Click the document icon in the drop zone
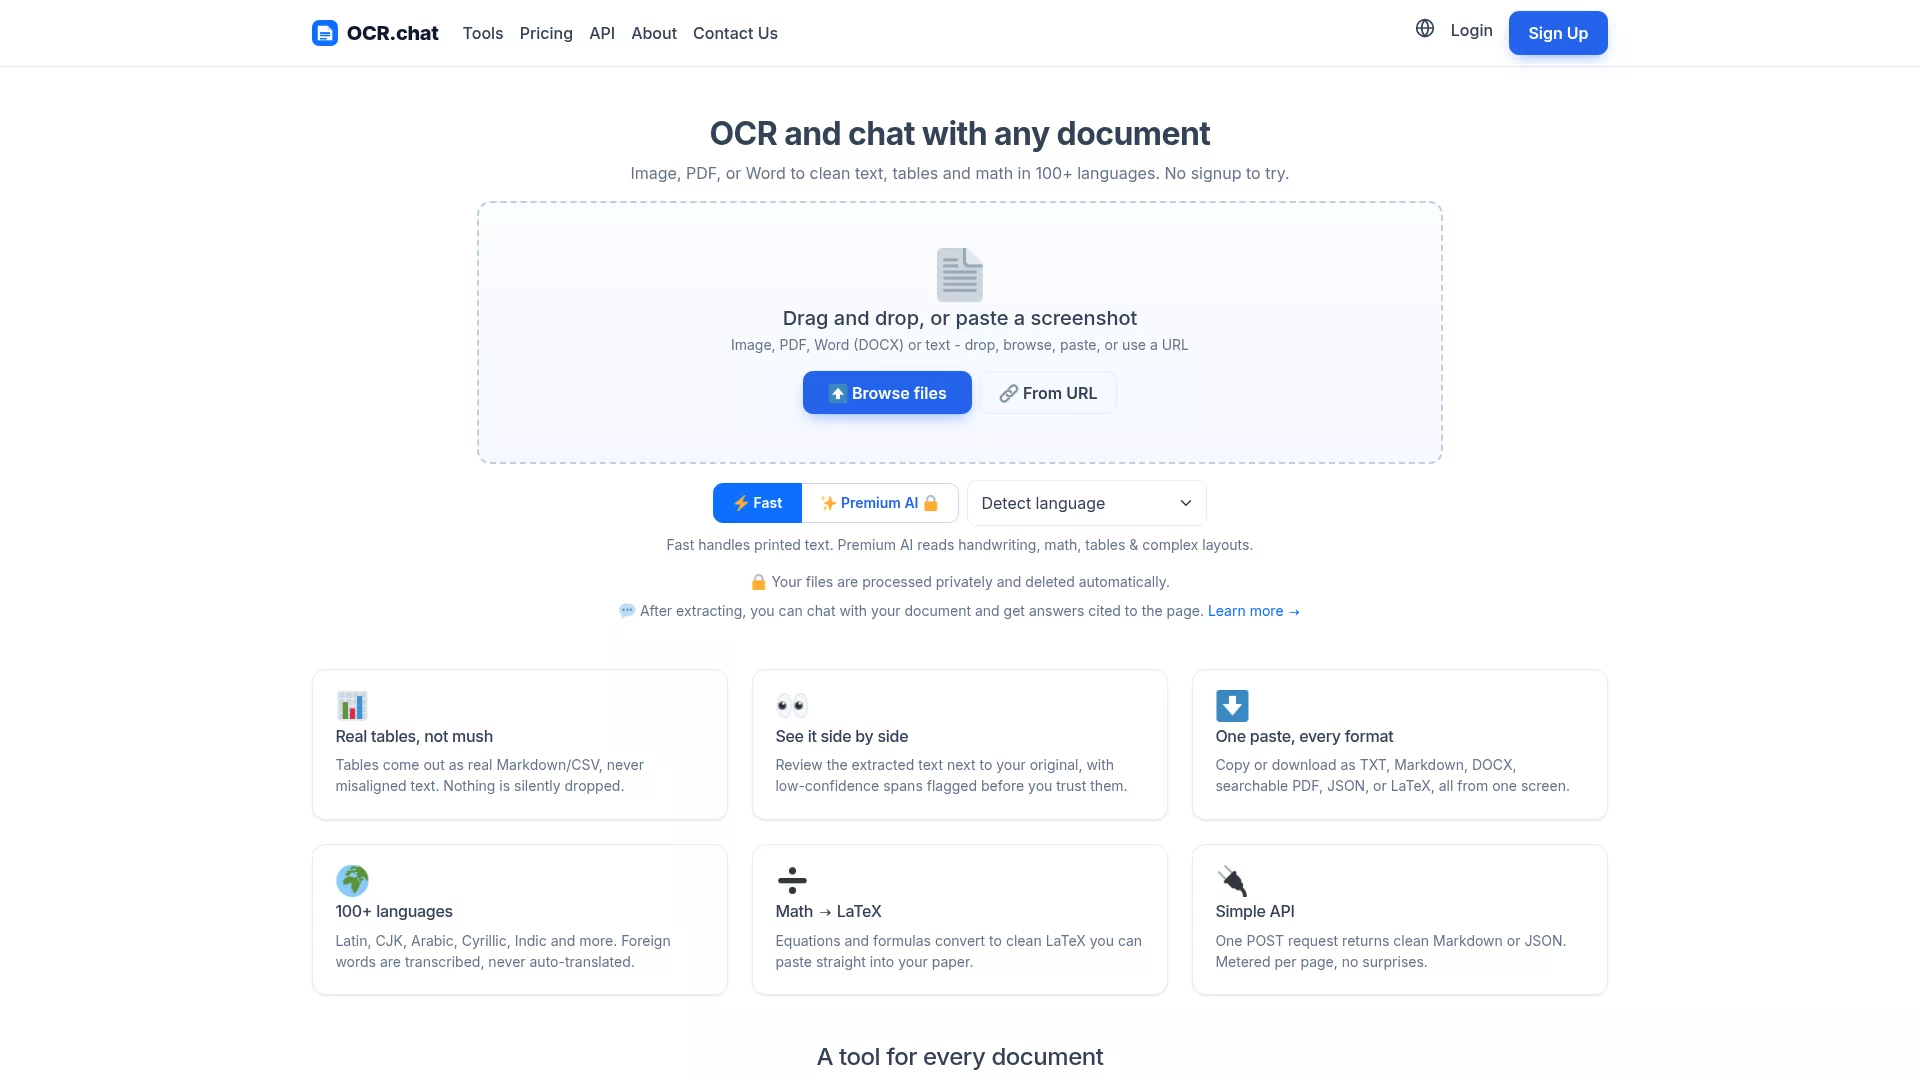Screen dimensions: 1920x1080 [960, 275]
